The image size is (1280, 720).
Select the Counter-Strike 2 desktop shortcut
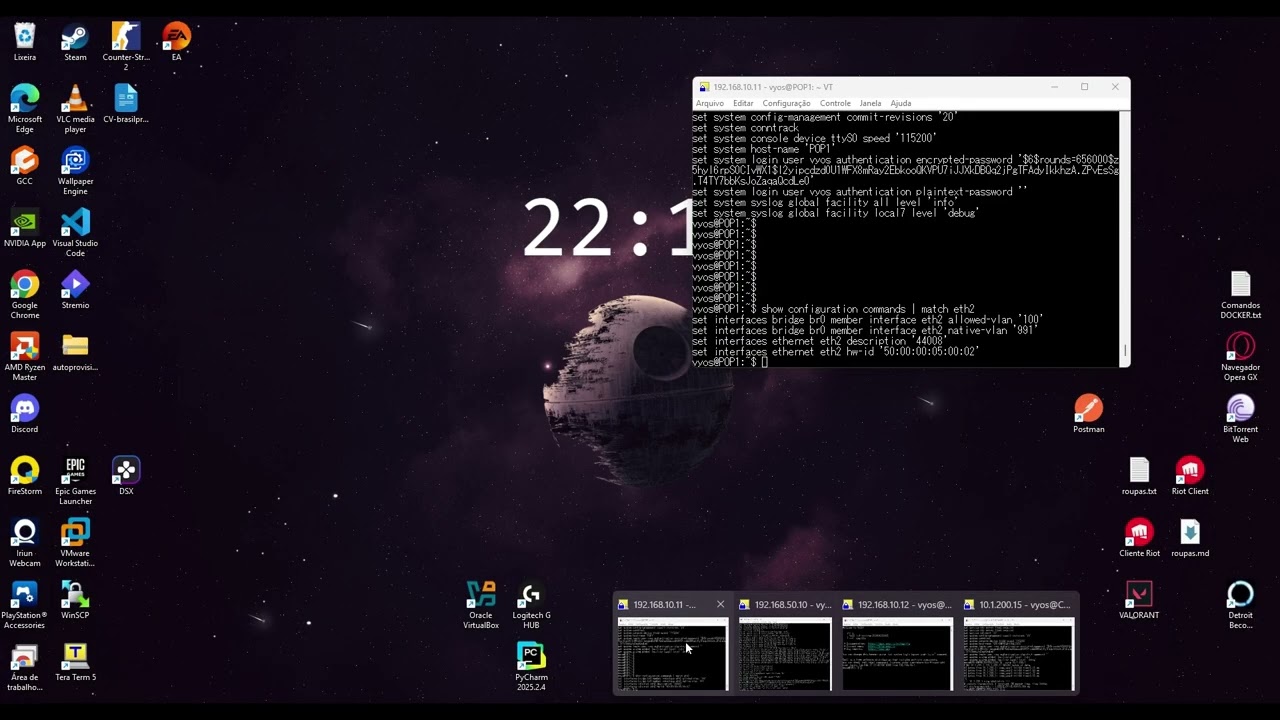click(126, 46)
